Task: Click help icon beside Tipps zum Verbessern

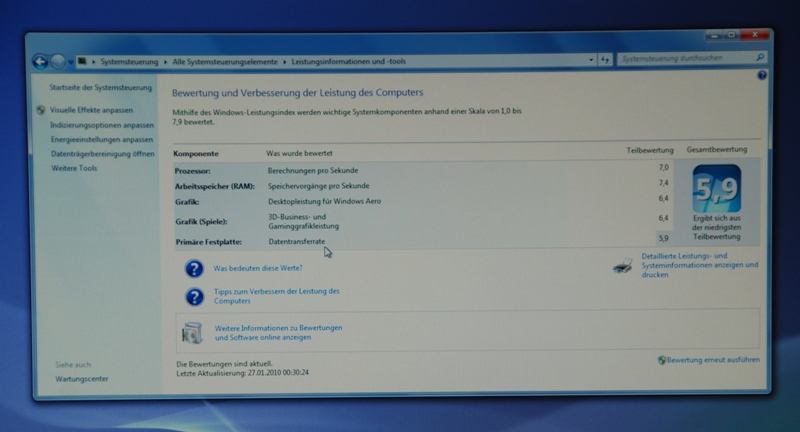Action: click(194, 296)
